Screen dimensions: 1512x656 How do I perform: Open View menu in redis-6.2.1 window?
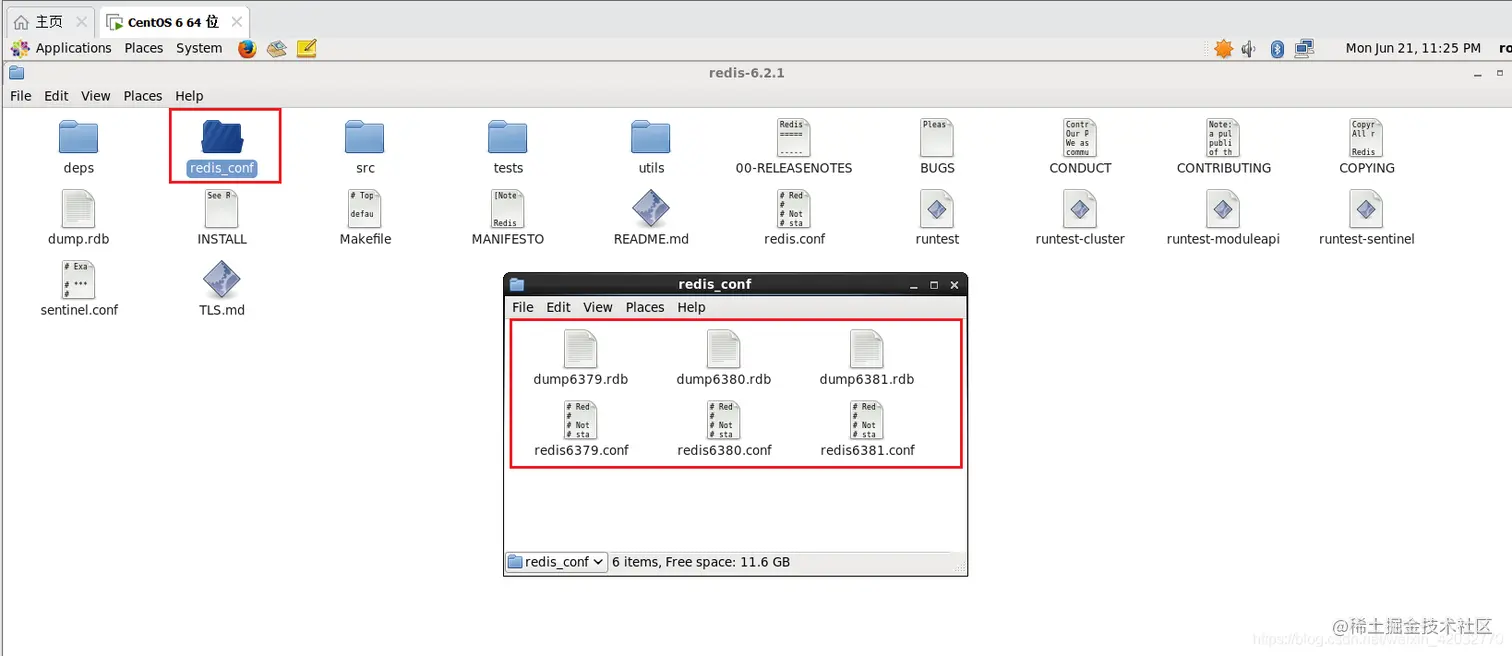(96, 96)
